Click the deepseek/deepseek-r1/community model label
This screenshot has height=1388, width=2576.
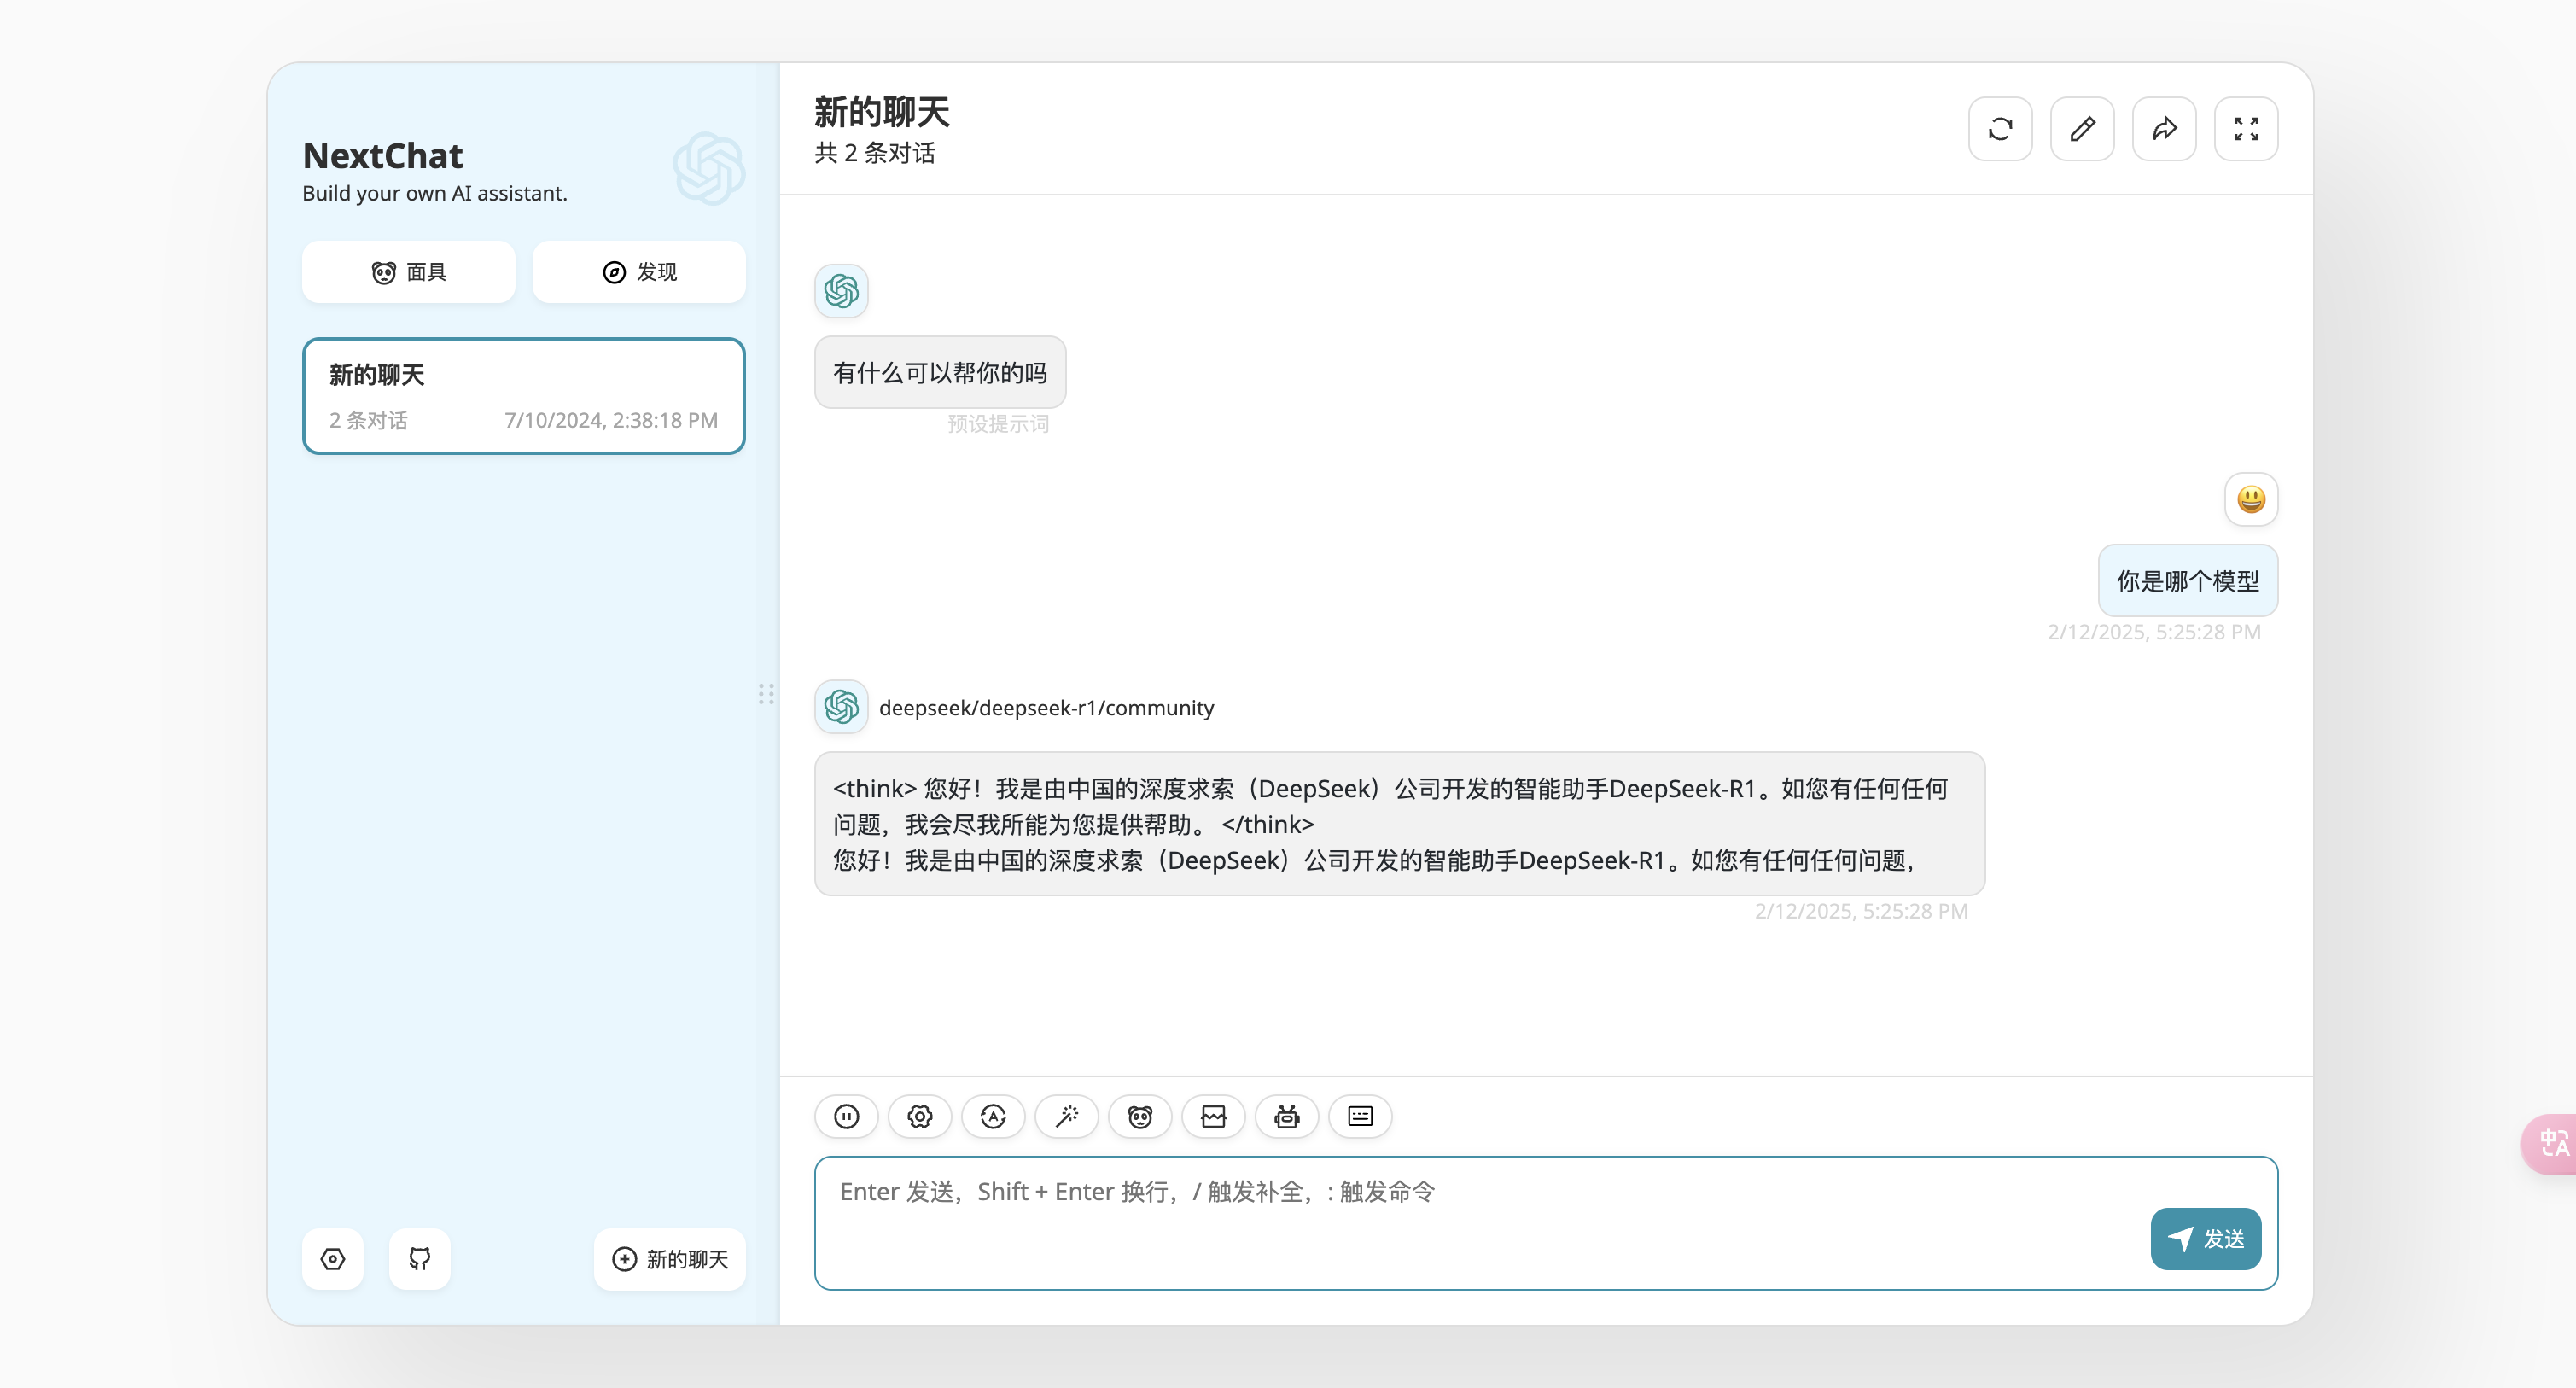1046,707
